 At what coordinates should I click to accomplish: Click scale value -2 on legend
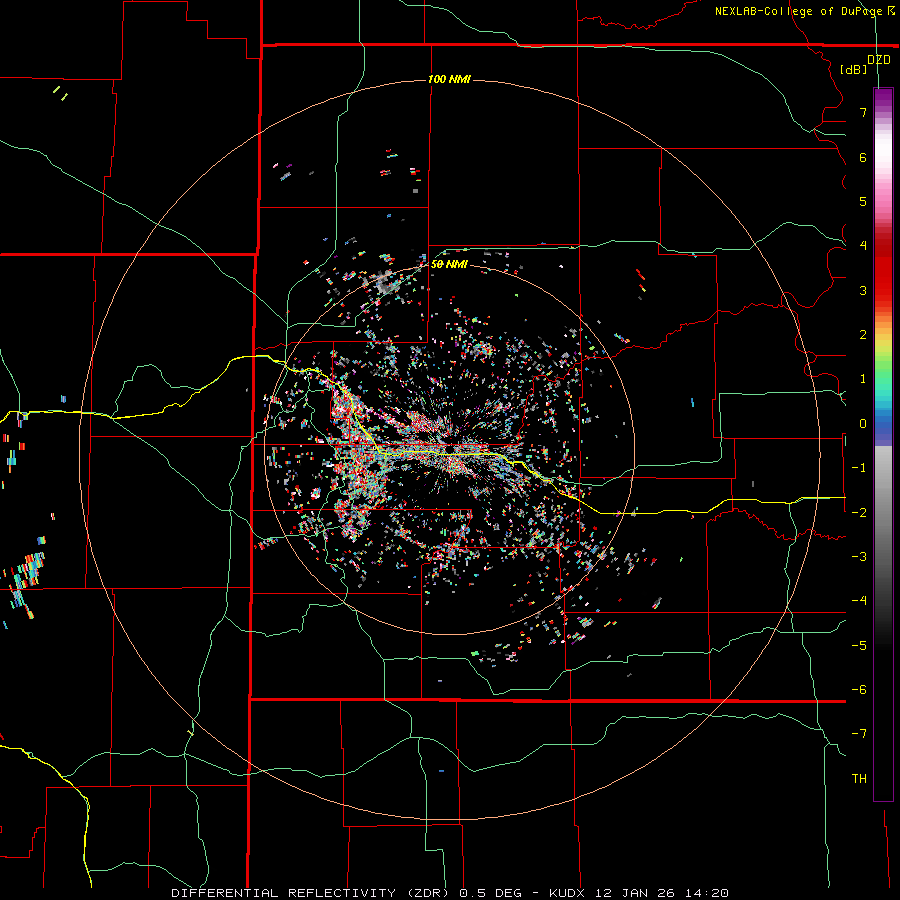pyautogui.click(x=859, y=513)
